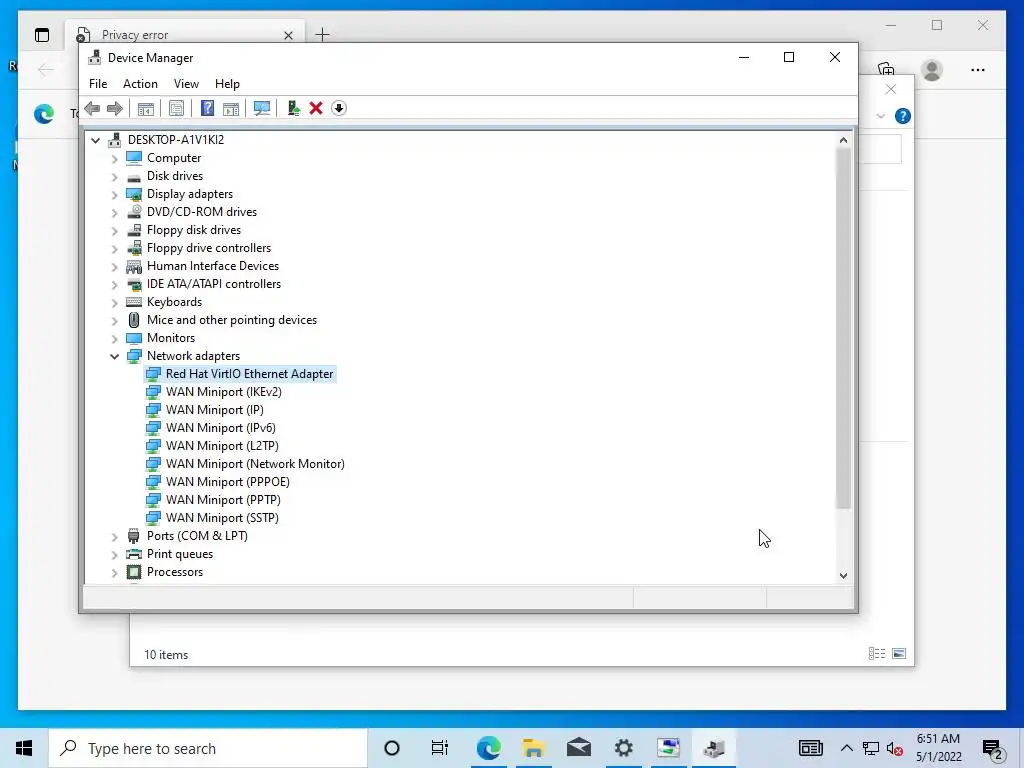The height and width of the screenshot is (768, 1024).
Task: Click the Print queues printer icon
Action: click(x=134, y=554)
